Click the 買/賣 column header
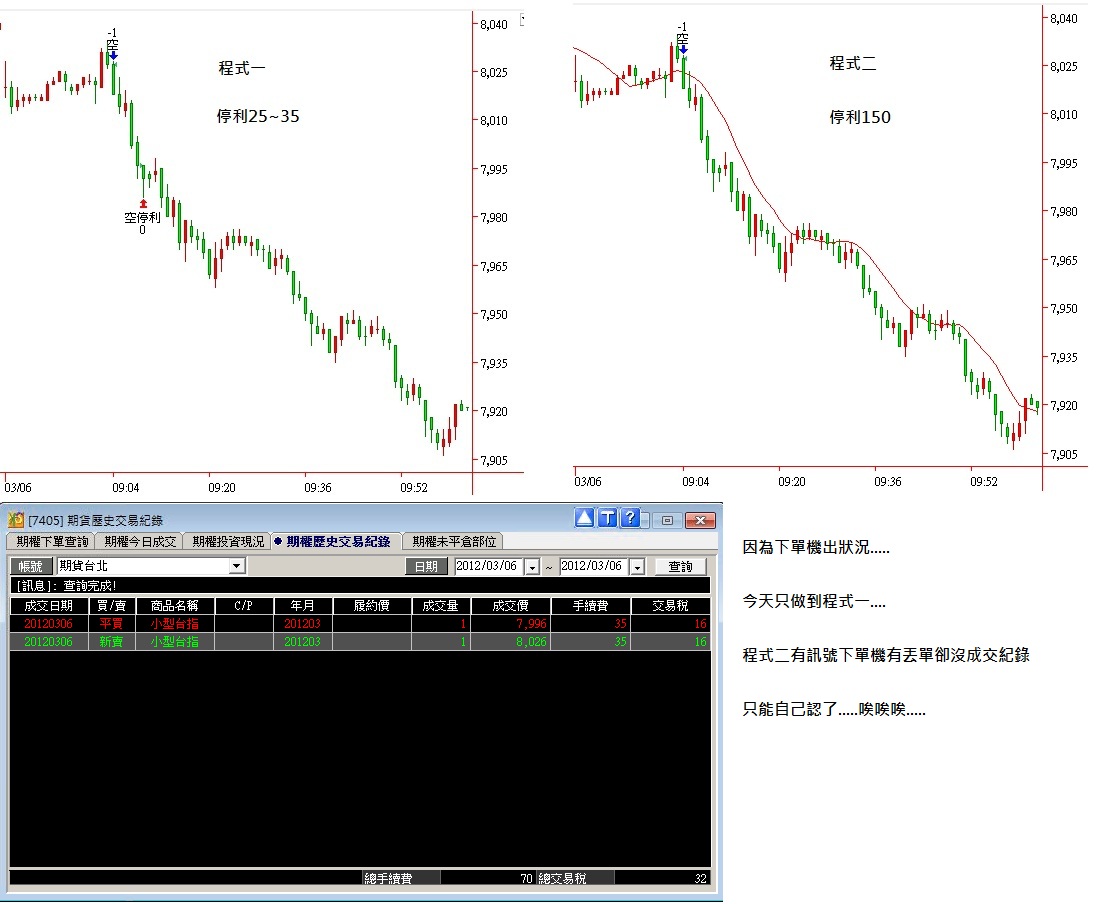The height and width of the screenshot is (904, 1106). 111,606
